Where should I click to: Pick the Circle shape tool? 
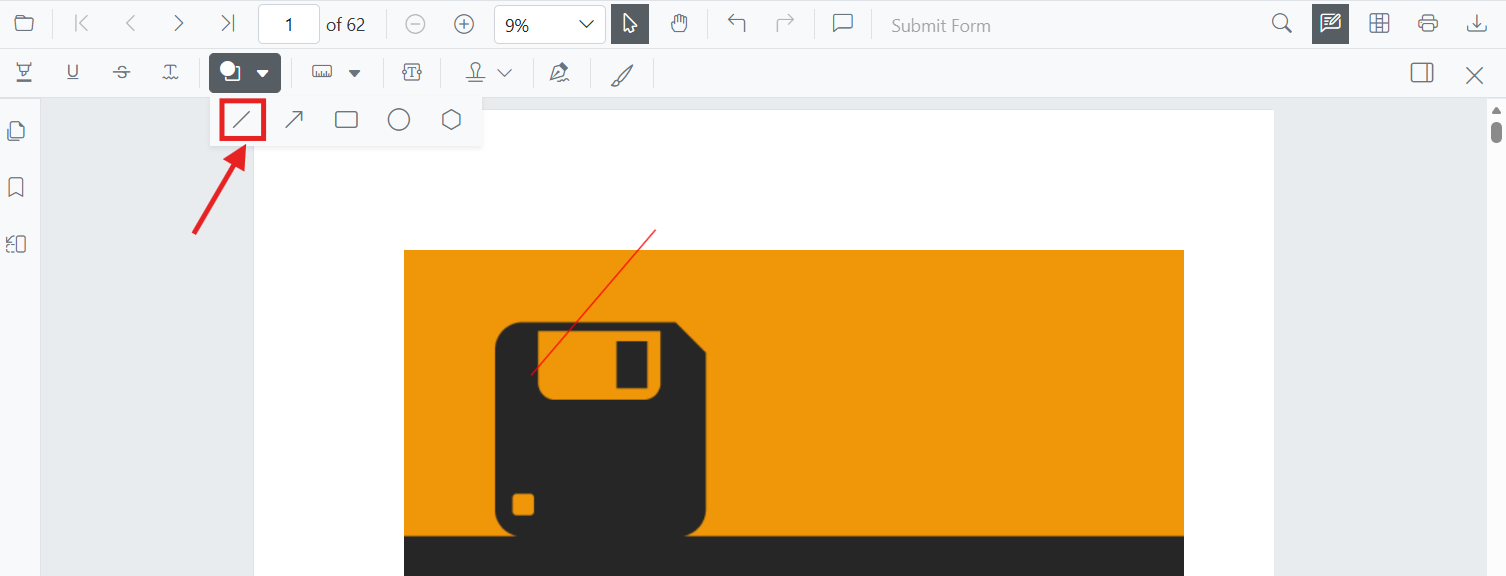399,120
